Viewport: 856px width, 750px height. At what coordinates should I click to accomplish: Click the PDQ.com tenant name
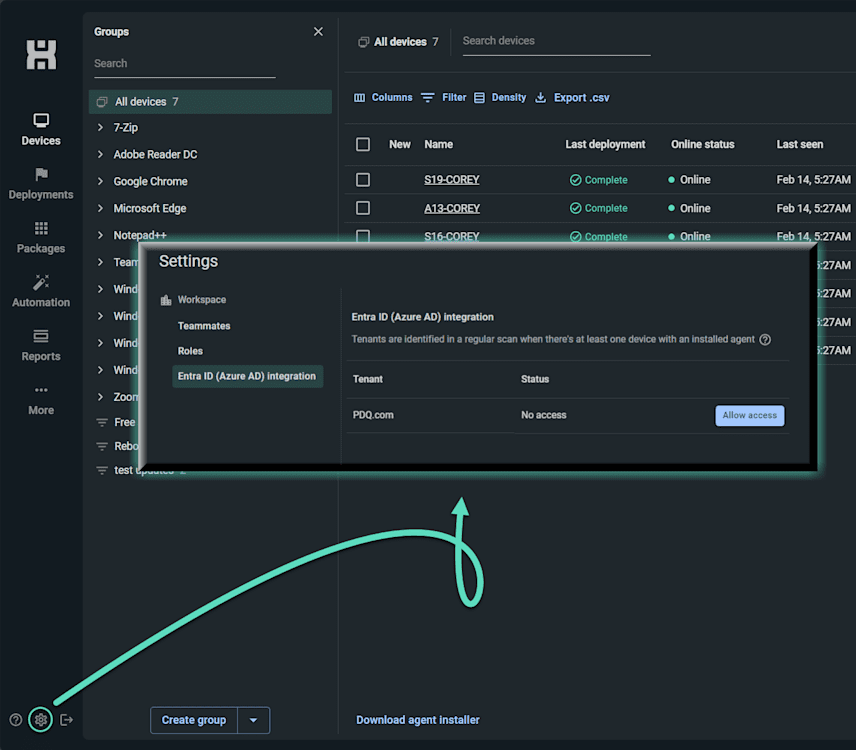pos(373,415)
